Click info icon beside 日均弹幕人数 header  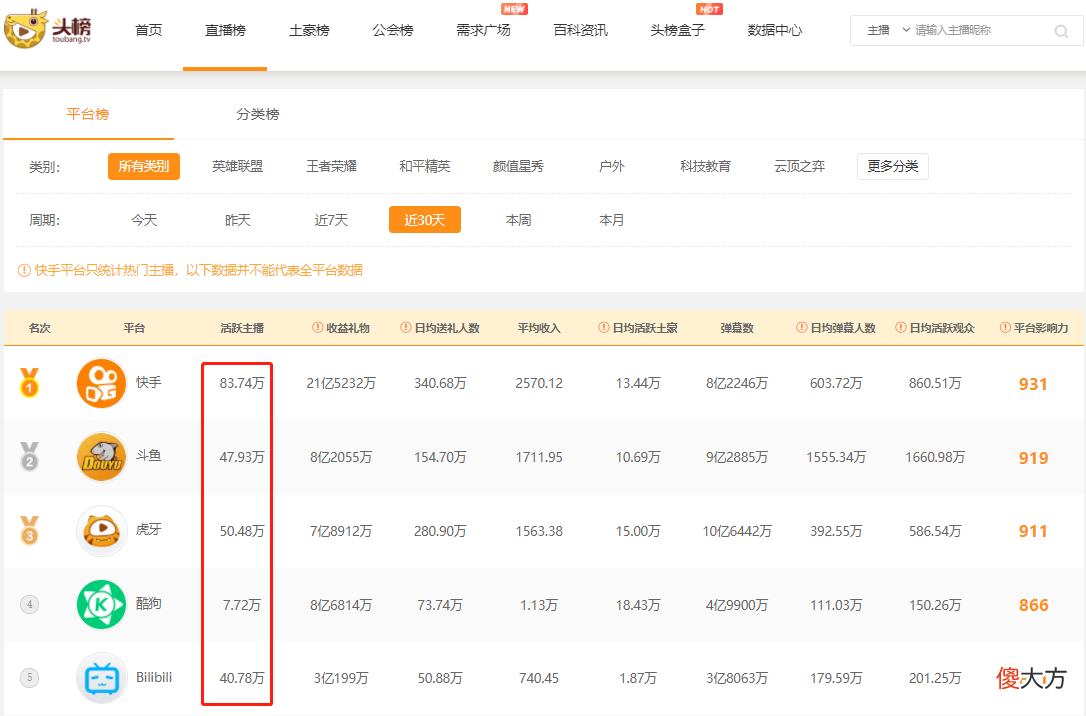pos(802,328)
